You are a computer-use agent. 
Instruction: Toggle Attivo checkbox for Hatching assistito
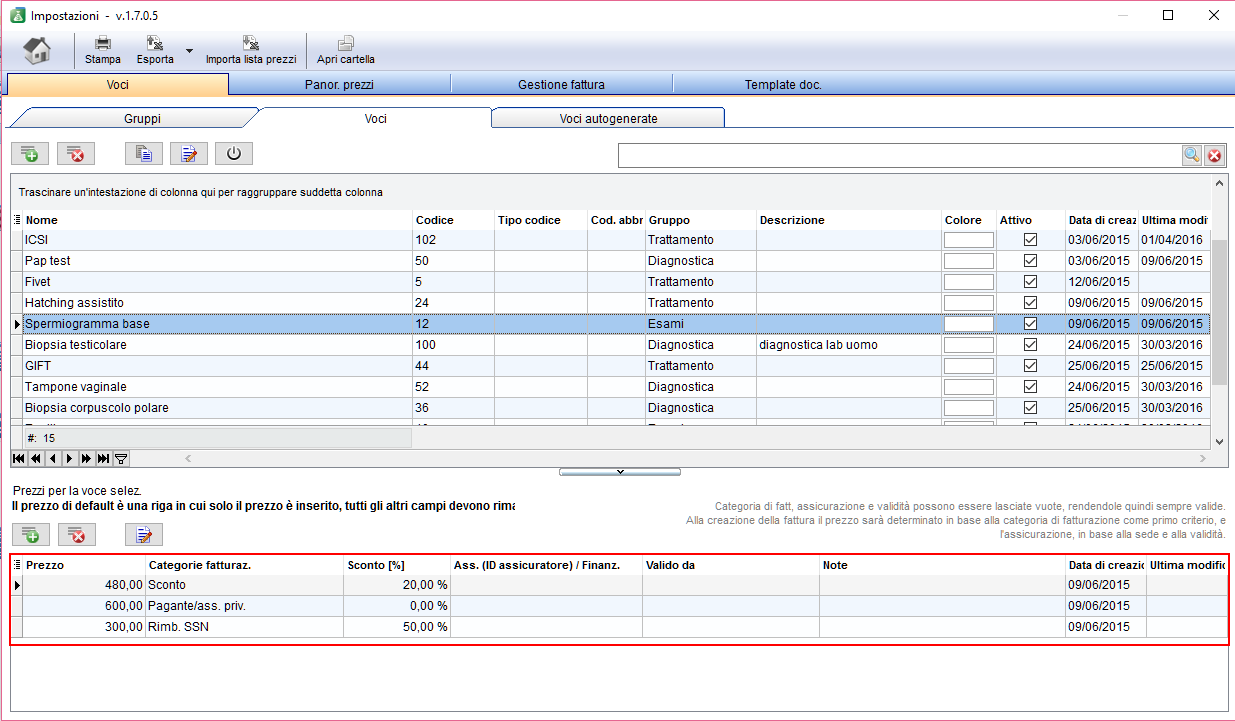point(1030,303)
